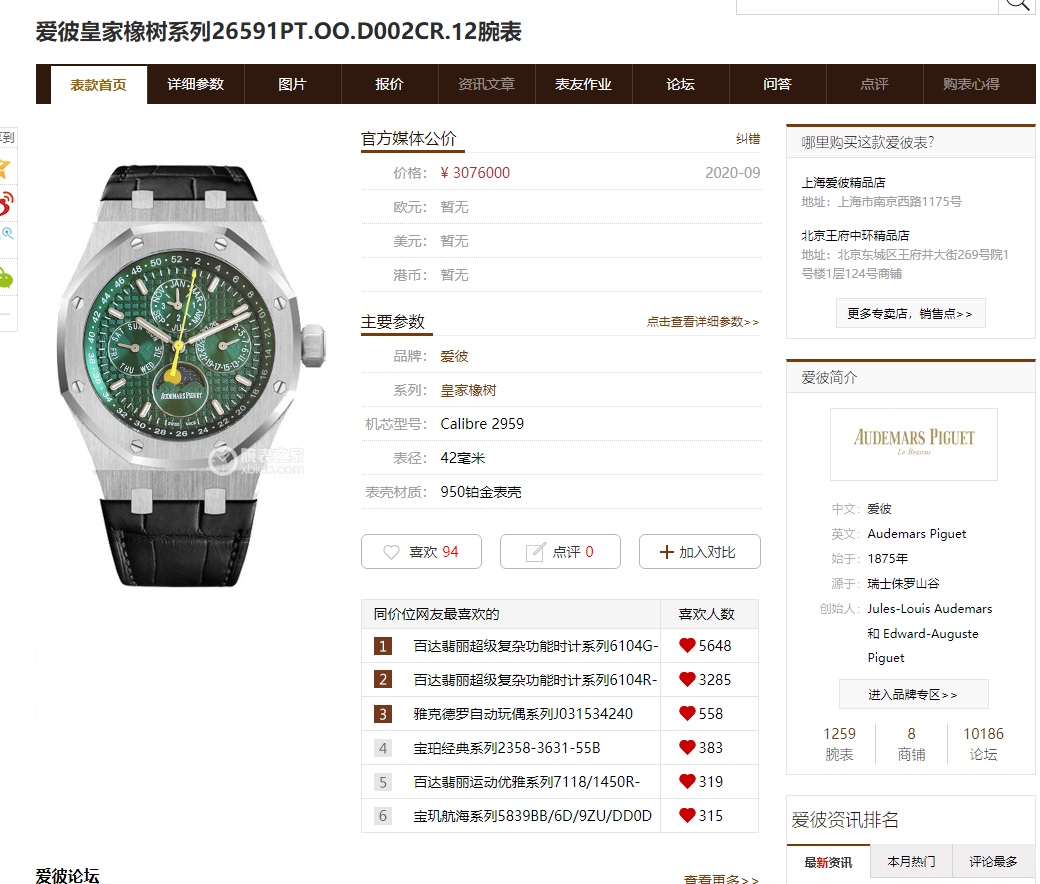Click the pencil icon on 点评 button

(535, 552)
